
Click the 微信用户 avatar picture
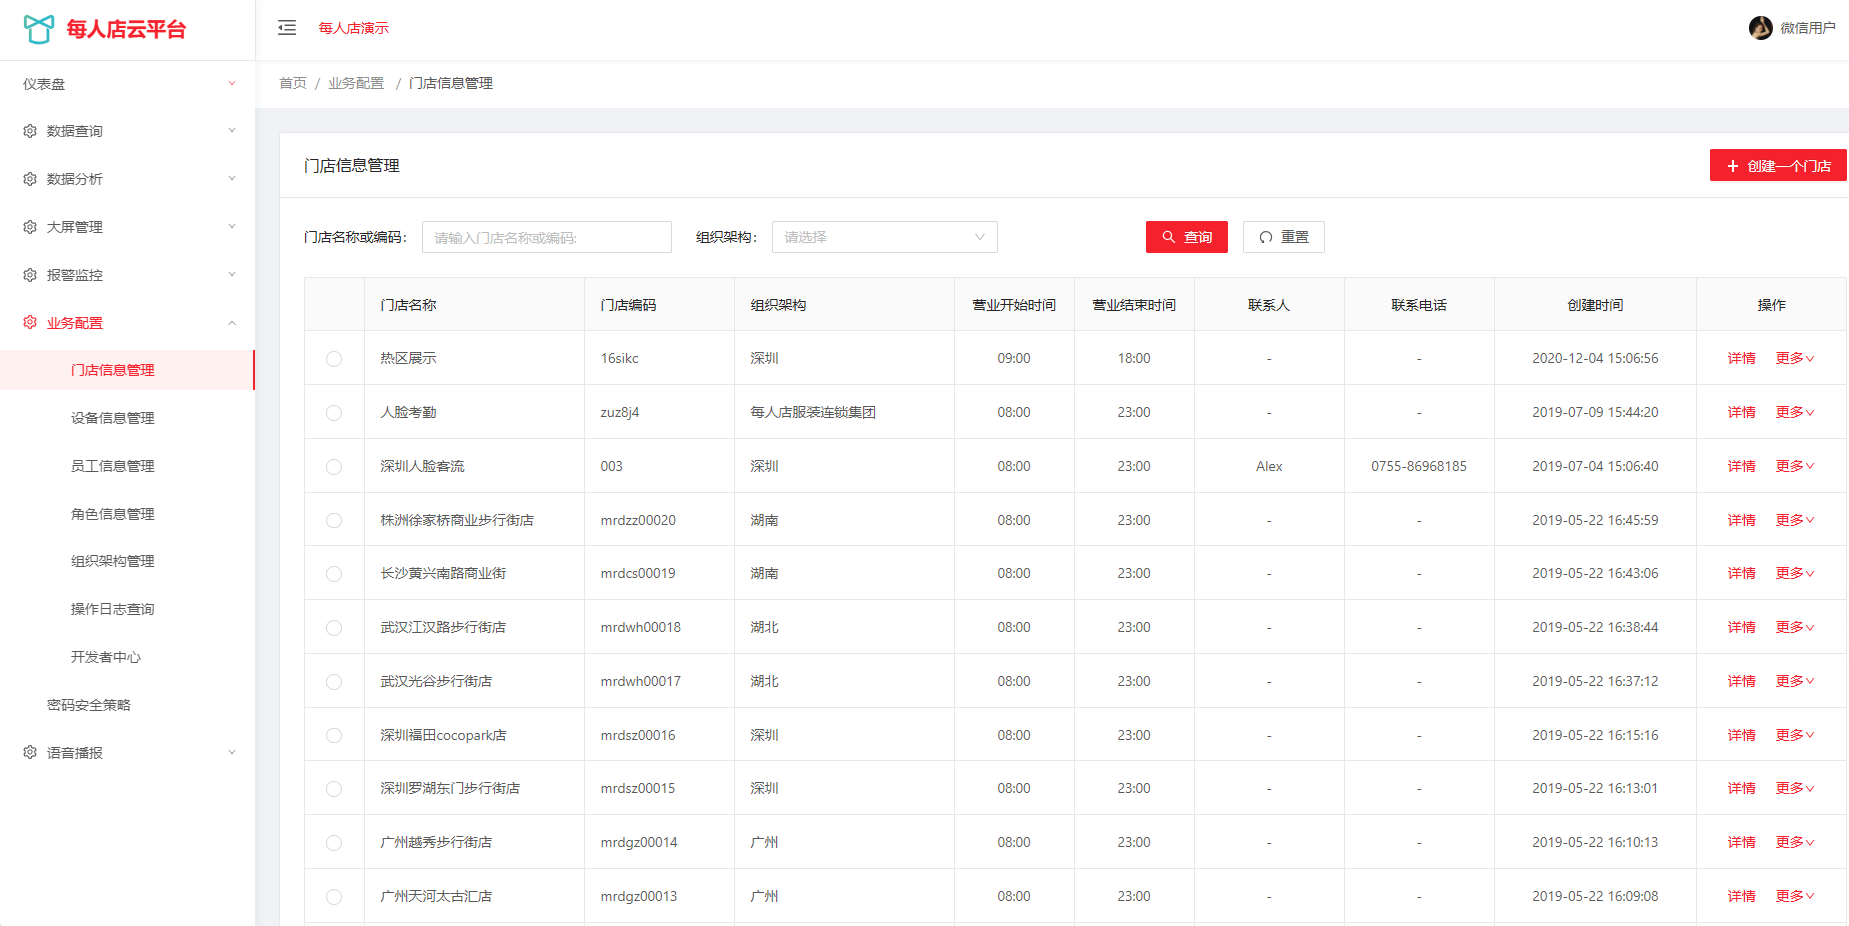pos(1761,28)
